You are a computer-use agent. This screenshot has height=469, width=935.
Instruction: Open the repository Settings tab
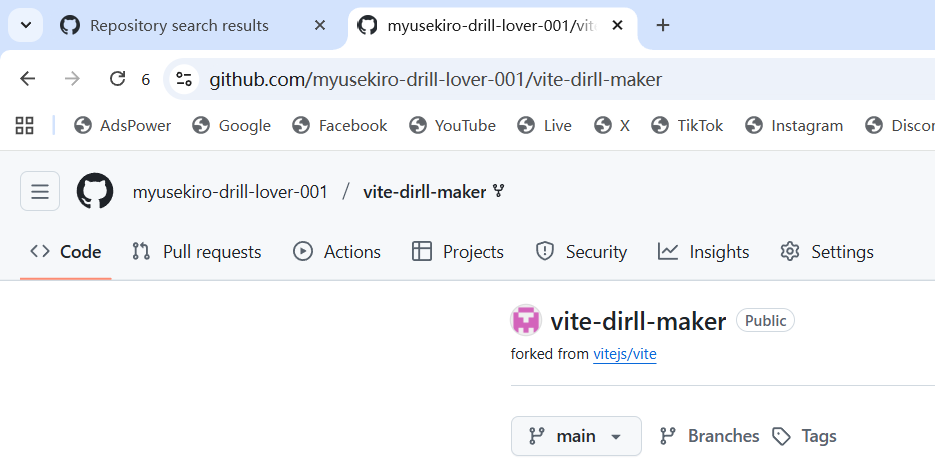click(x=827, y=252)
